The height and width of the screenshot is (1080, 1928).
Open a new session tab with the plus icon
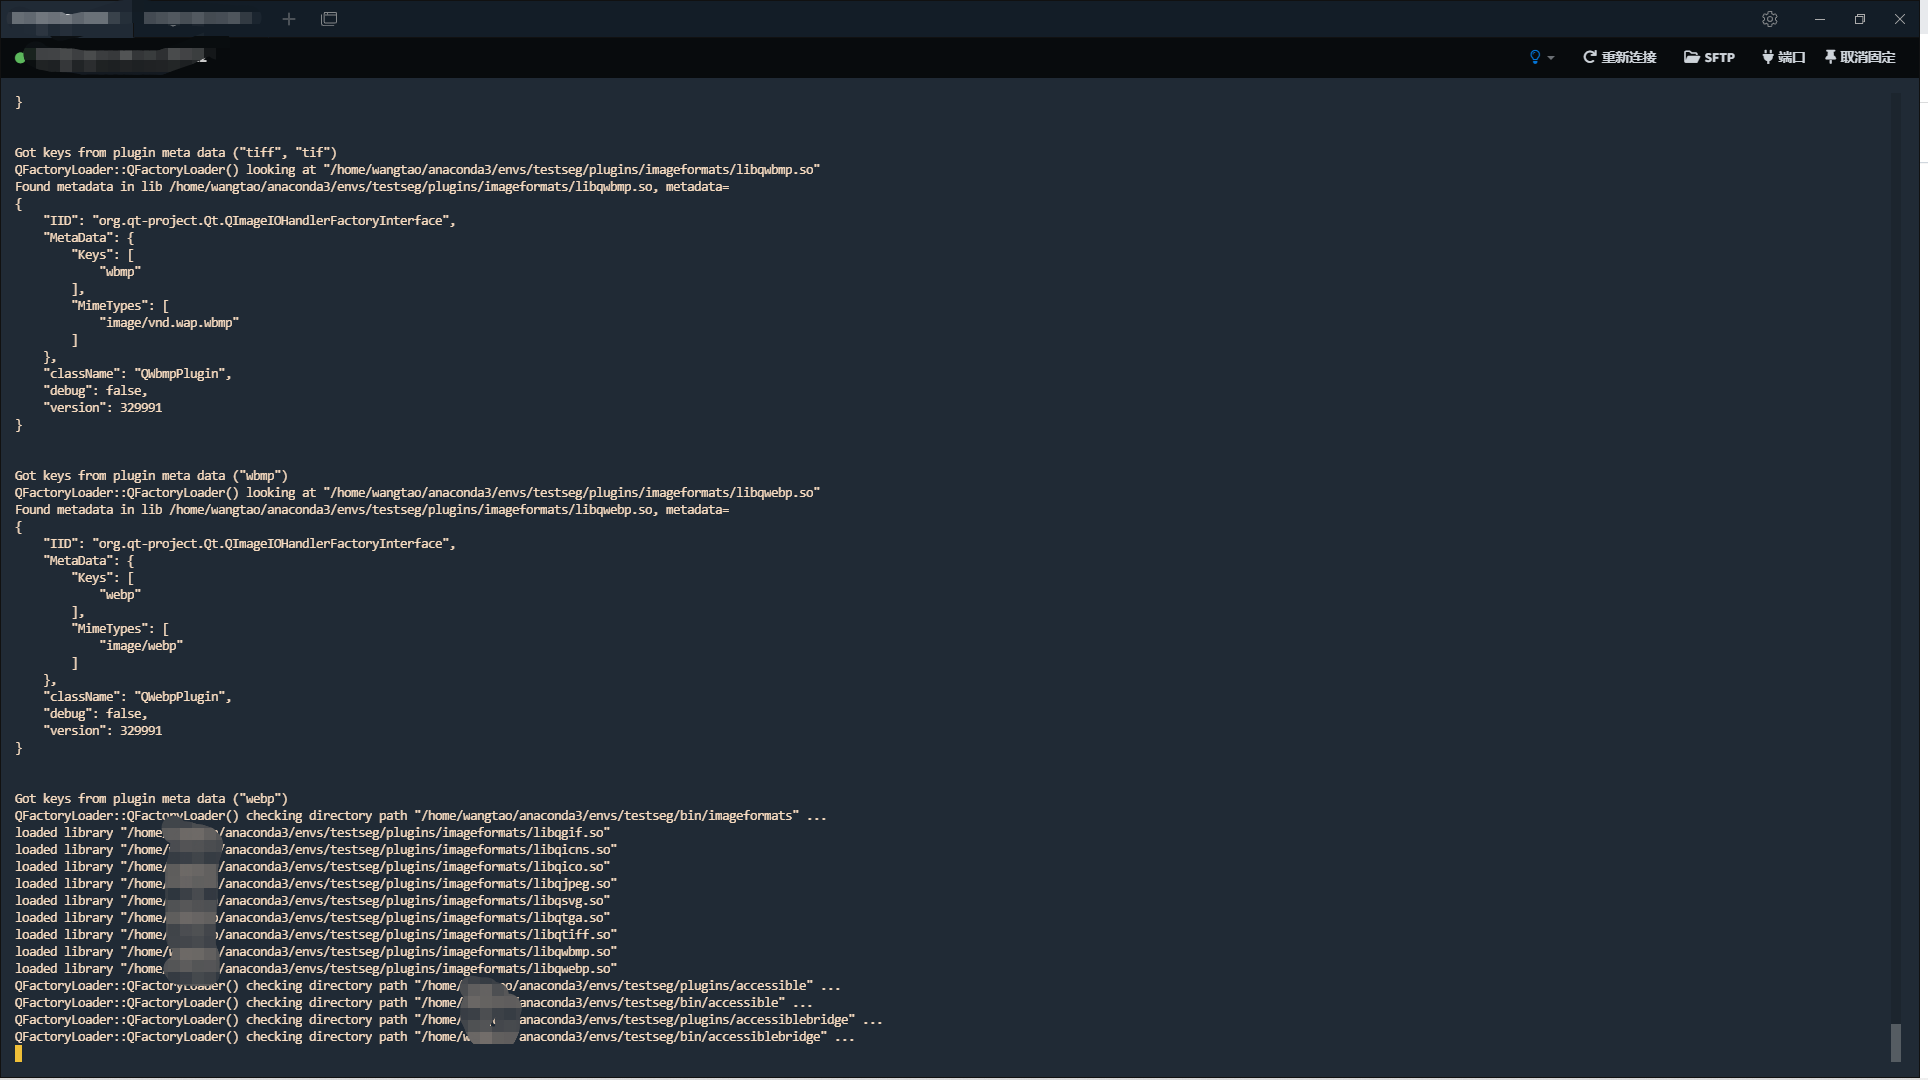[x=289, y=19]
